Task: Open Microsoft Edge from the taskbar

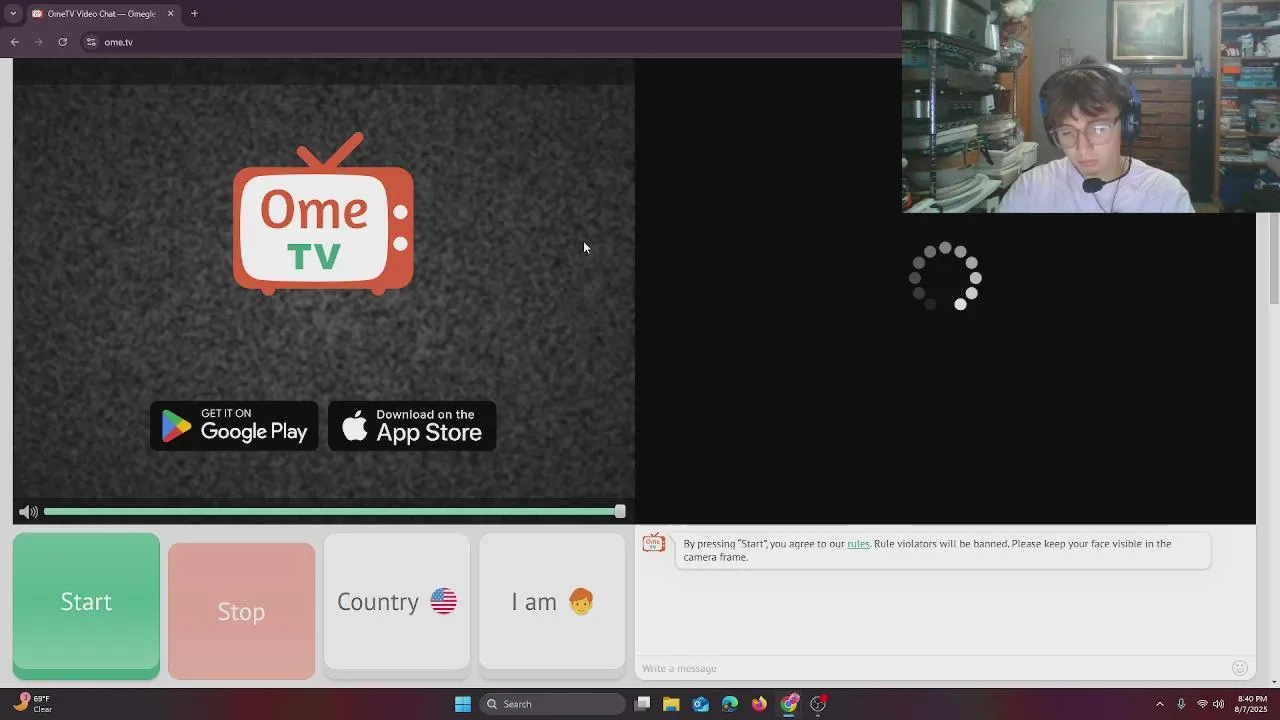Action: click(730, 704)
